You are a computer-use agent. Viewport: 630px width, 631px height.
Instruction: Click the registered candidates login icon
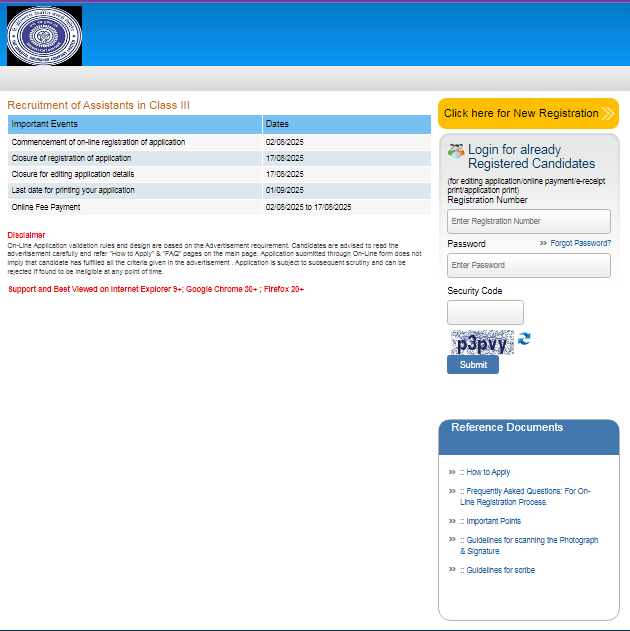click(456, 151)
